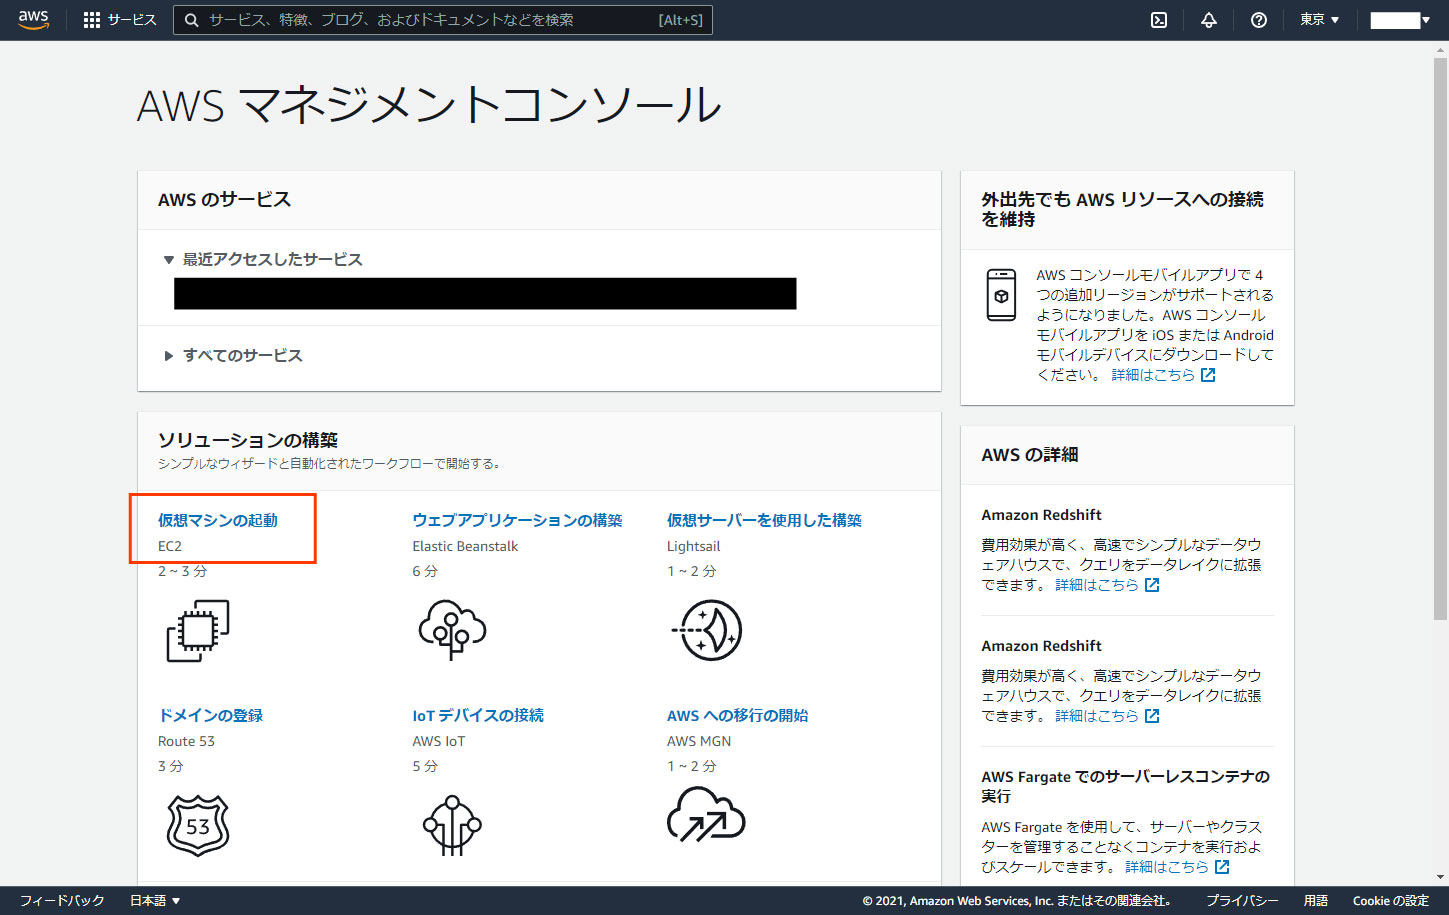Click the AWS IoT device icon
The height and width of the screenshot is (915, 1449).
pos(452,825)
